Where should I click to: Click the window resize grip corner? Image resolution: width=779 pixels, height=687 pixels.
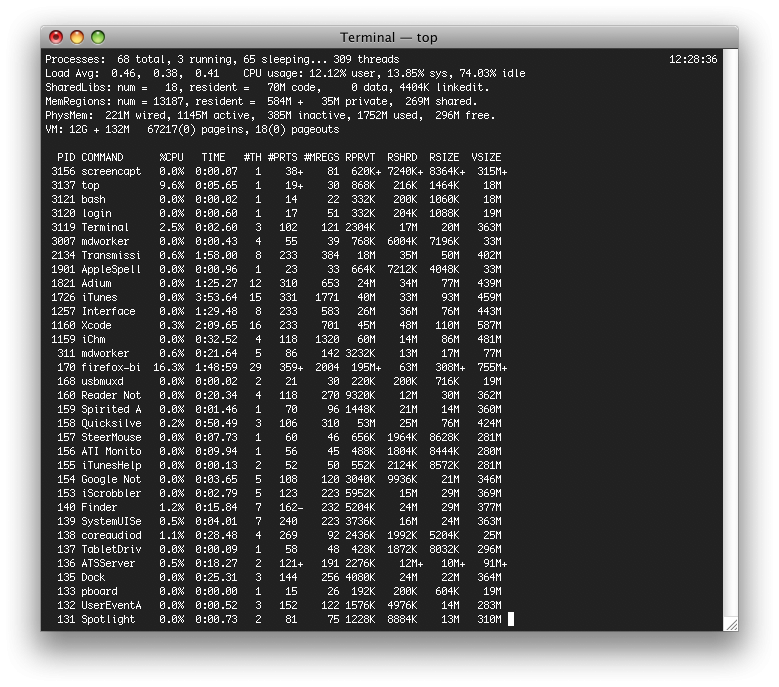[x=731, y=624]
